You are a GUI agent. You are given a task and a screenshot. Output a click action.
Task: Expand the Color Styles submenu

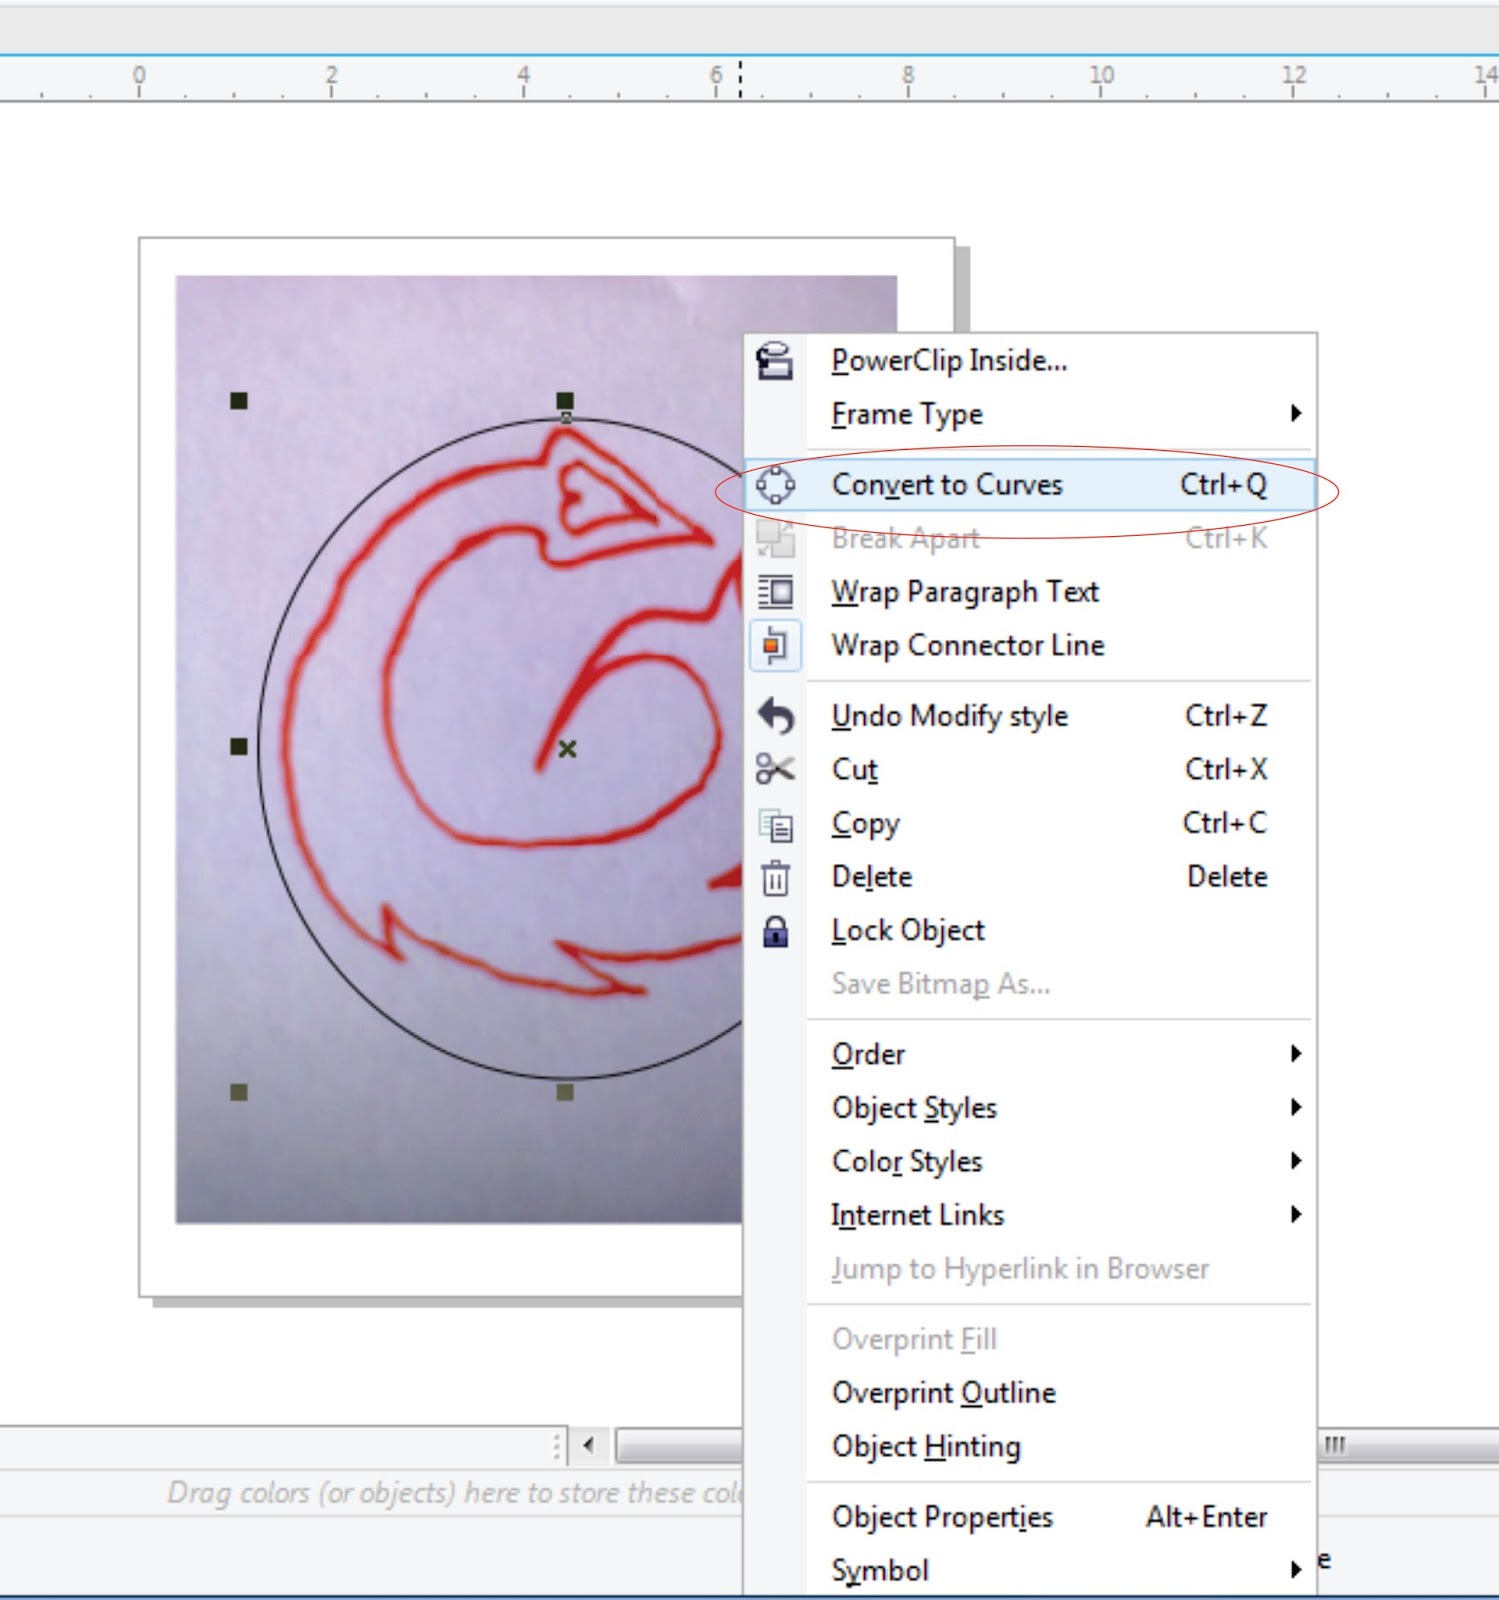tap(1030, 1162)
